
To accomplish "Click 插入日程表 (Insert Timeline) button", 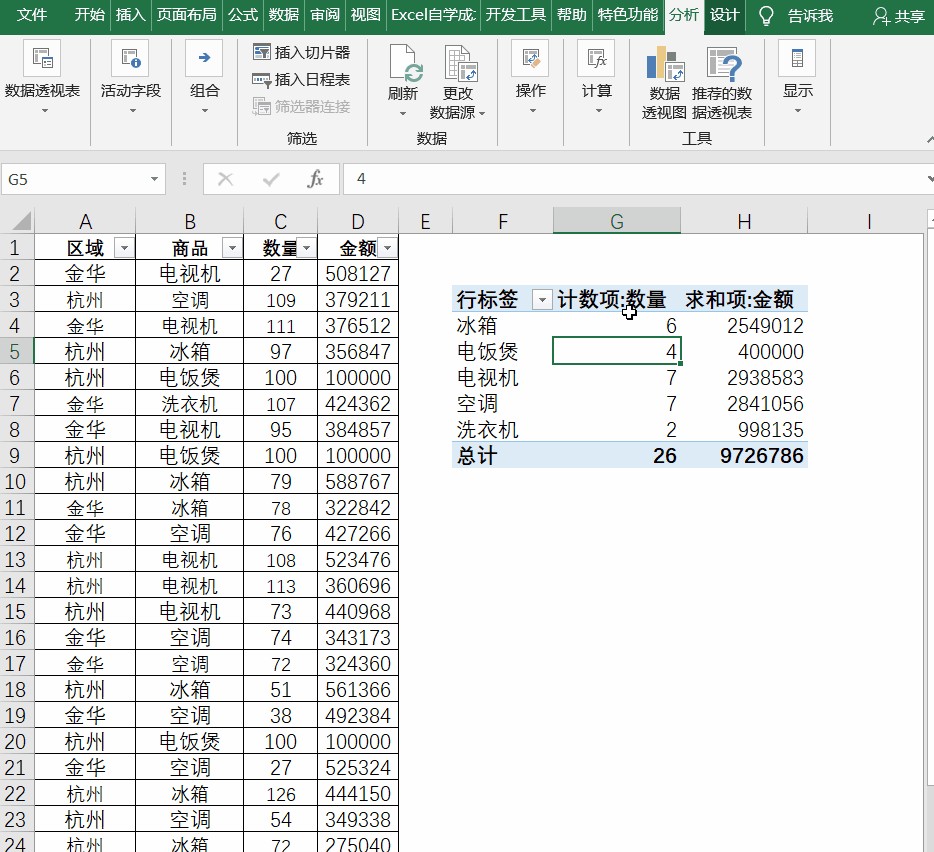I will click(301, 79).
